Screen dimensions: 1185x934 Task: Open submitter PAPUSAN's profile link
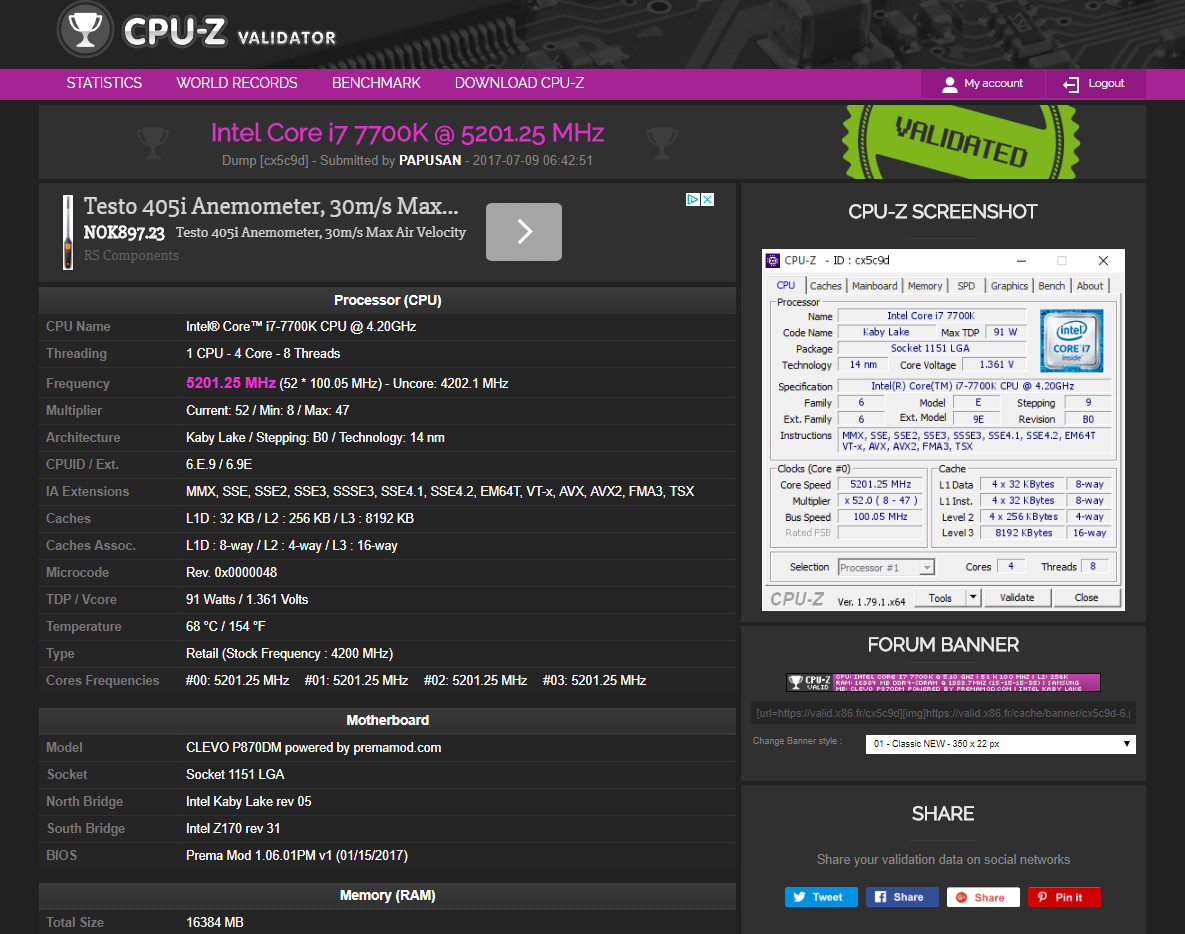(x=430, y=160)
